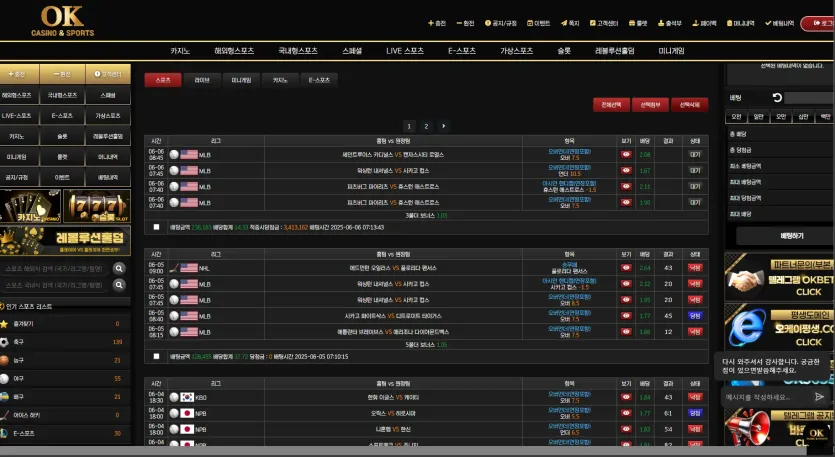This screenshot has width=835, height=457.
Task: Select 축구 soccer in sports list
Action: pyautogui.click(x=65, y=342)
